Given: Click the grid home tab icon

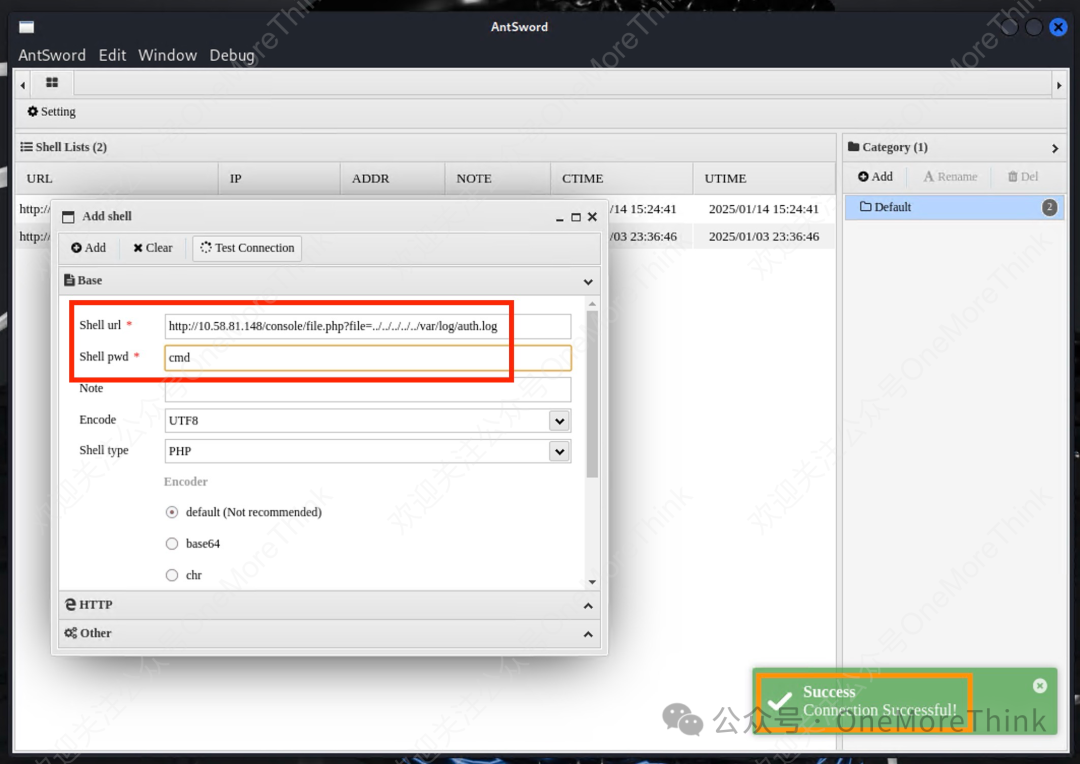Looking at the screenshot, I should coord(52,83).
